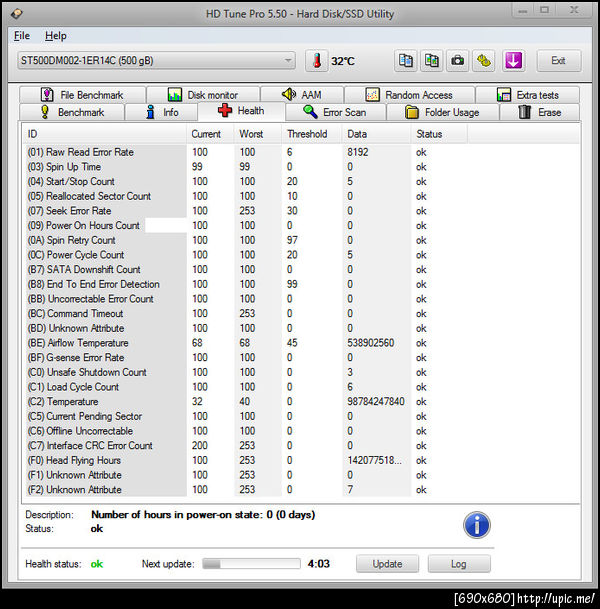Click the 98784247840 data value

(x=376, y=402)
